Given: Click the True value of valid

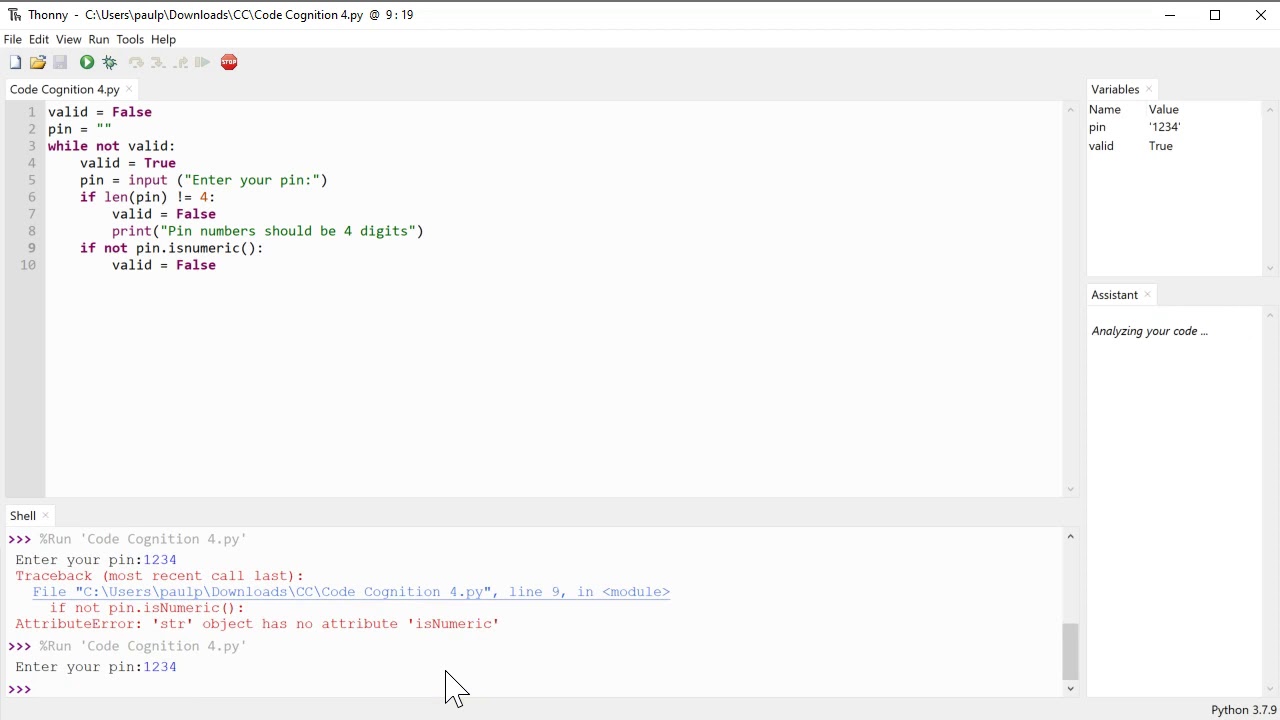Looking at the screenshot, I should pyautogui.click(x=1161, y=146).
